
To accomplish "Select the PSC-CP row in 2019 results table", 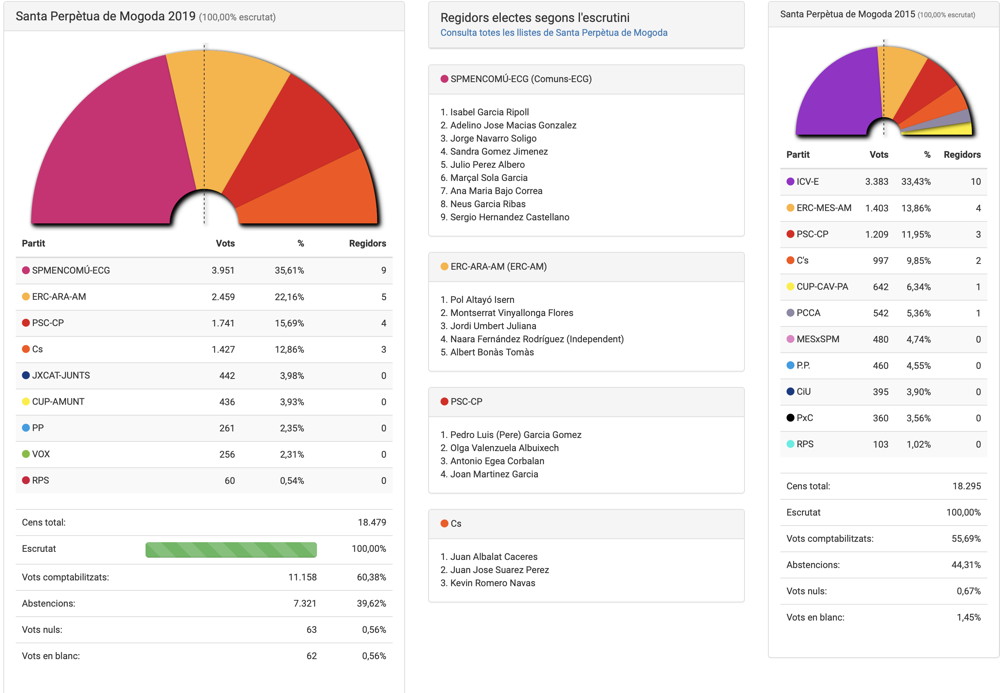I will (x=204, y=323).
